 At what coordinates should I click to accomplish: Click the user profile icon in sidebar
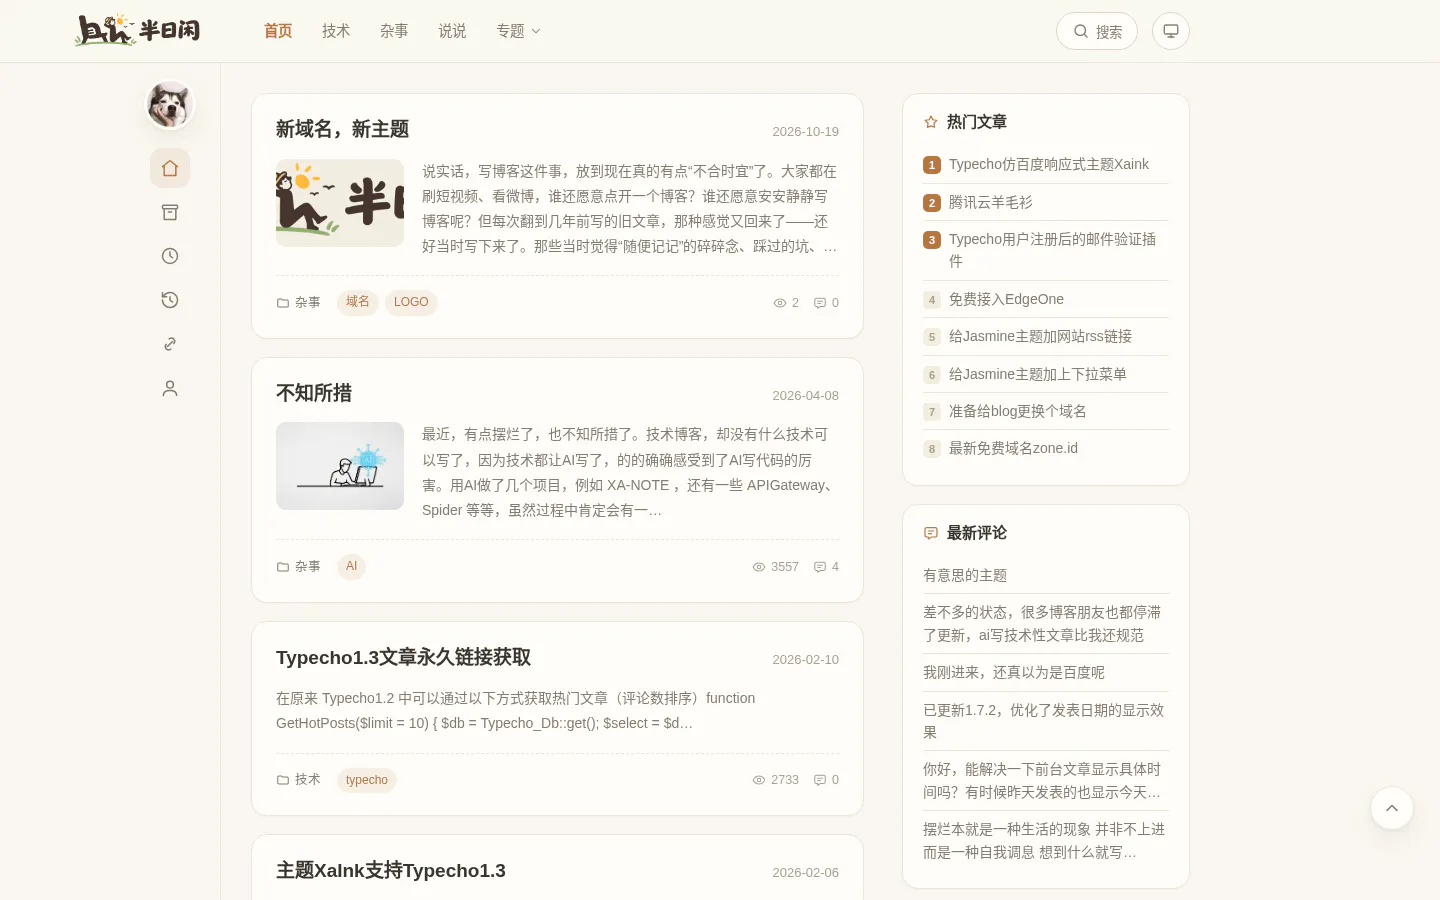tap(170, 388)
